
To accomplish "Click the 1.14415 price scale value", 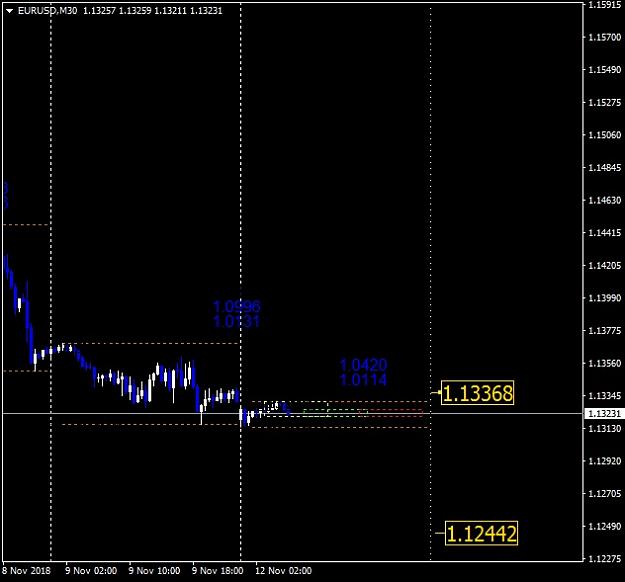I will click(605, 232).
